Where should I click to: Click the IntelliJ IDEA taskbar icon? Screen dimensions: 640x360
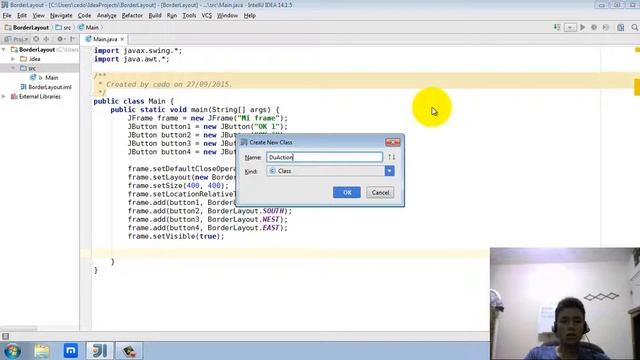100,351
